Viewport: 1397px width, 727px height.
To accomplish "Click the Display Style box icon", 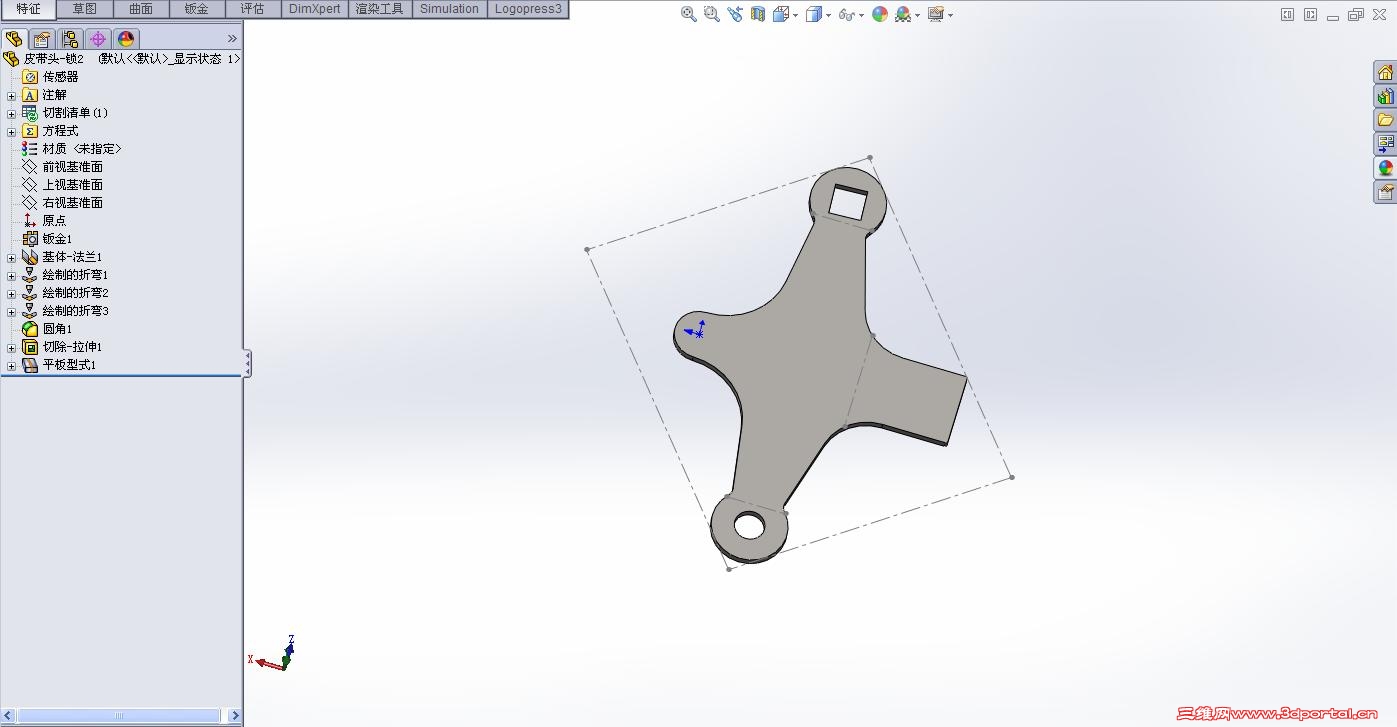I will [814, 14].
